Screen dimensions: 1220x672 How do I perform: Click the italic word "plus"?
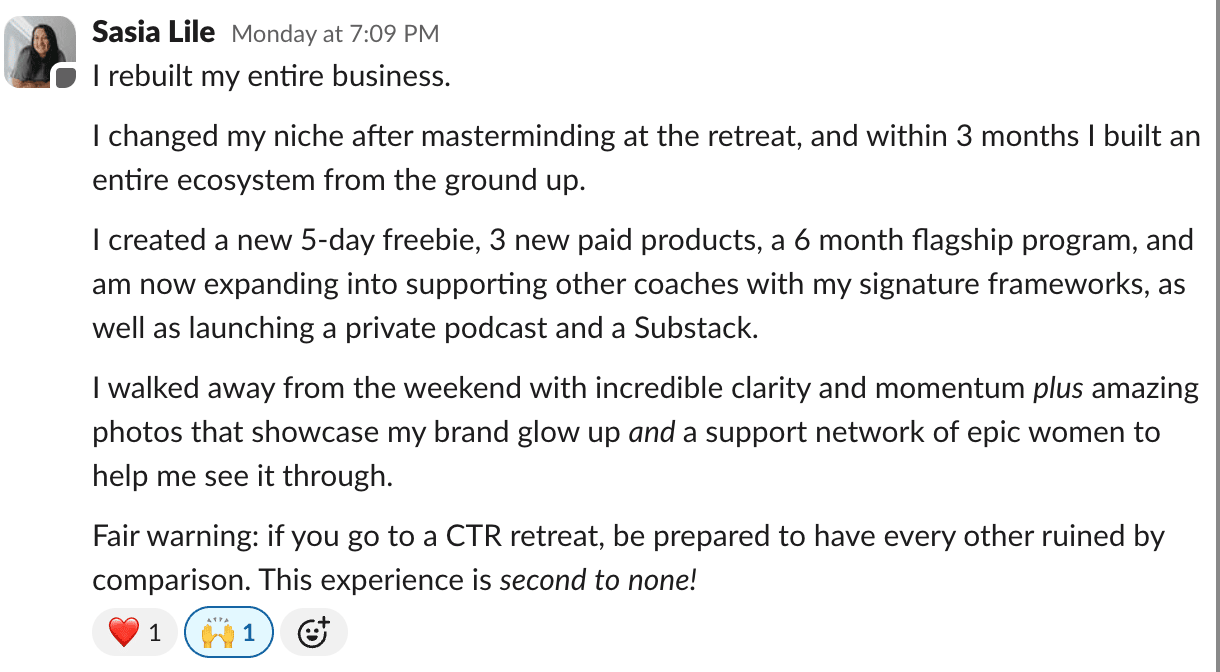click(x=1058, y=388)
